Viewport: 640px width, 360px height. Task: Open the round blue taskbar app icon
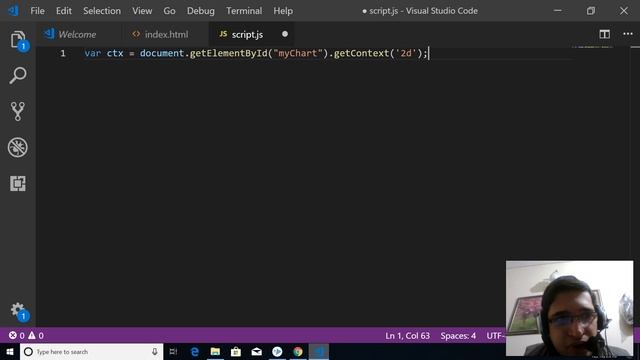click(277, 352)
